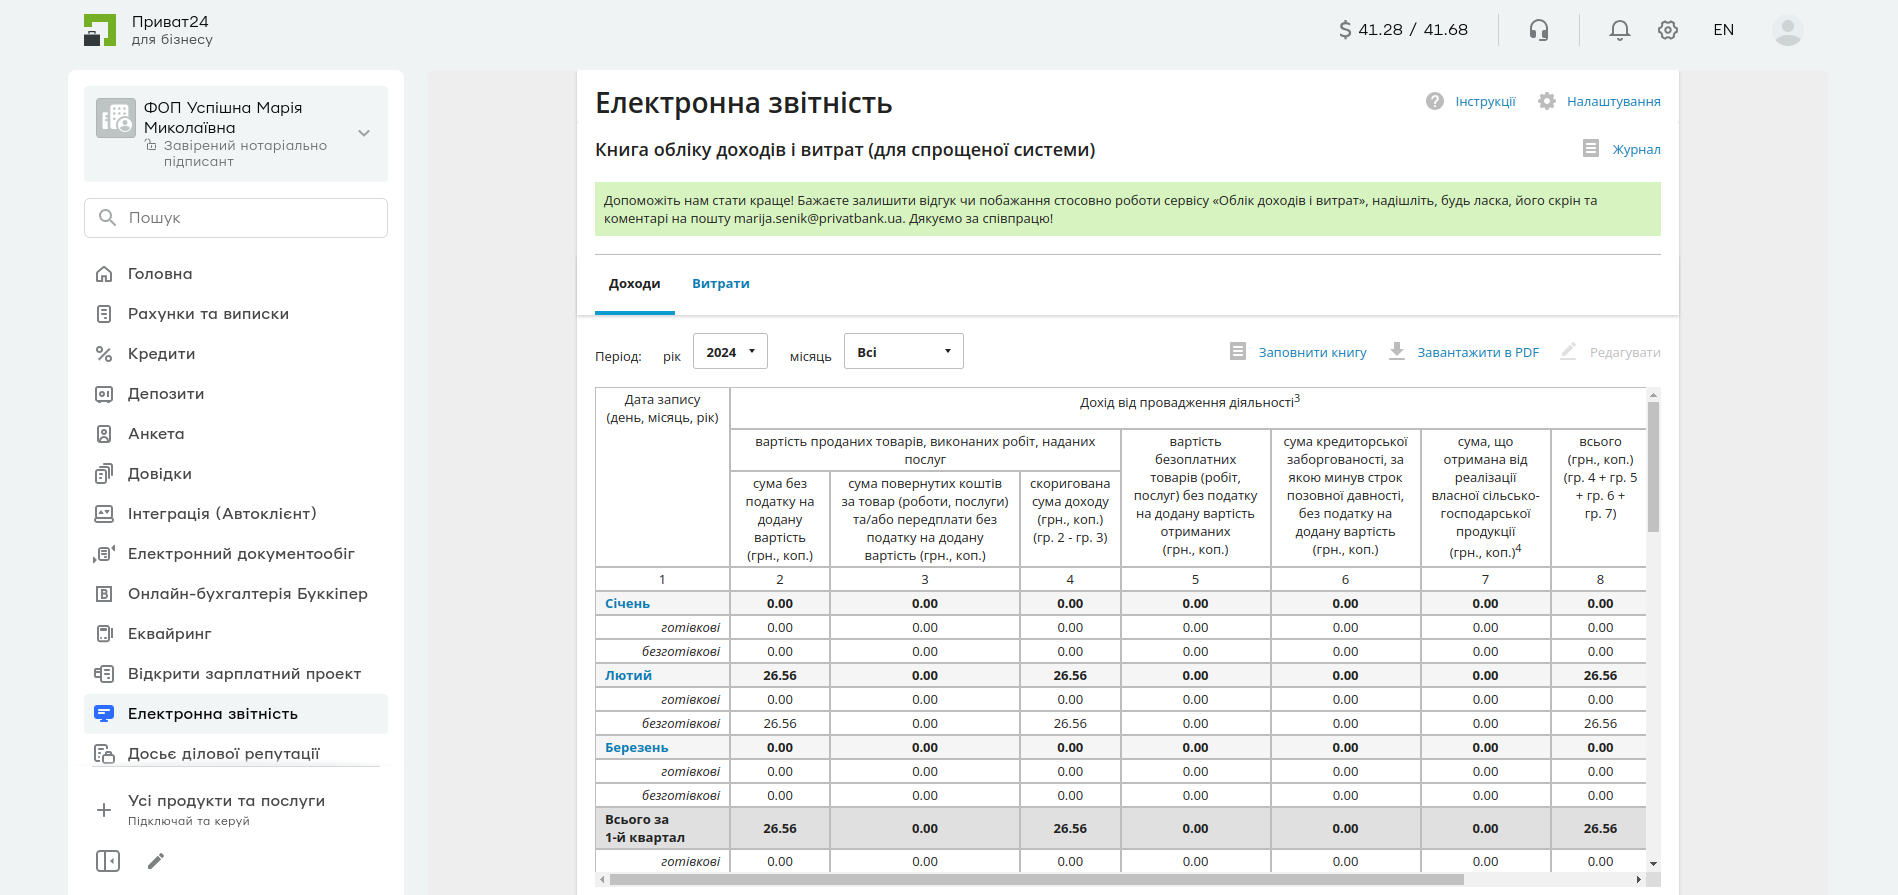The height and width of the screenshot is (895, 1898).
Task: Click the headset support icon
Action: click(1538, 30)
